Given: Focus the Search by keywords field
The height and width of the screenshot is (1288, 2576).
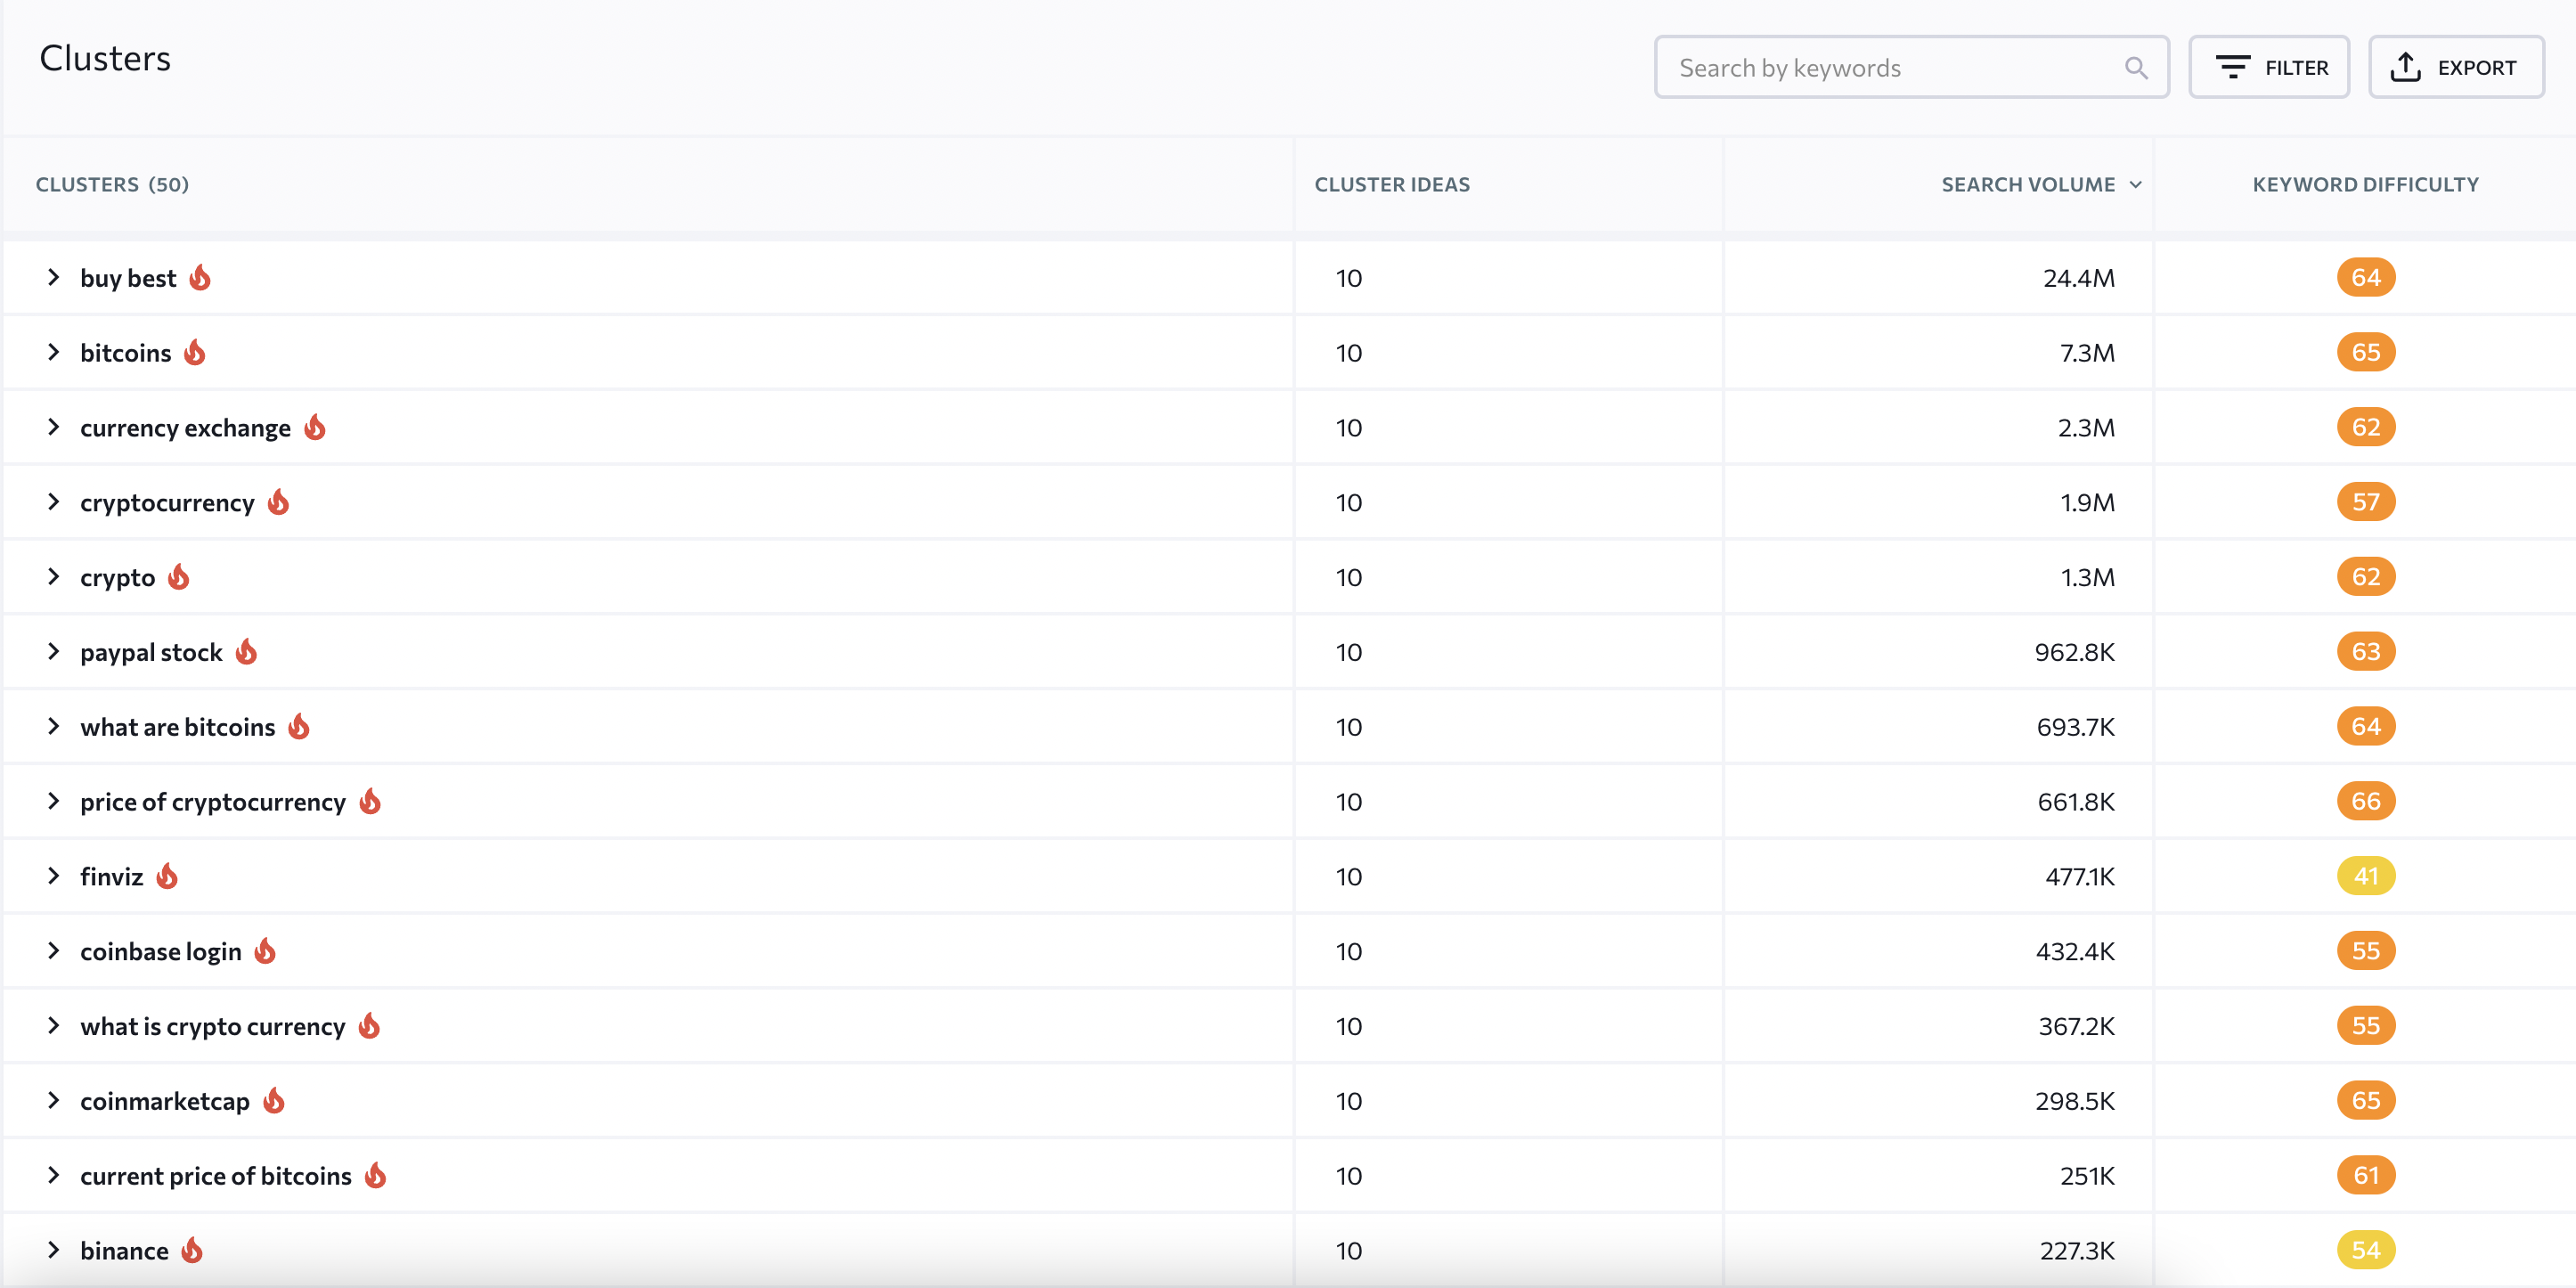Looking at the screenshot, I should [x=1911, y=67].
